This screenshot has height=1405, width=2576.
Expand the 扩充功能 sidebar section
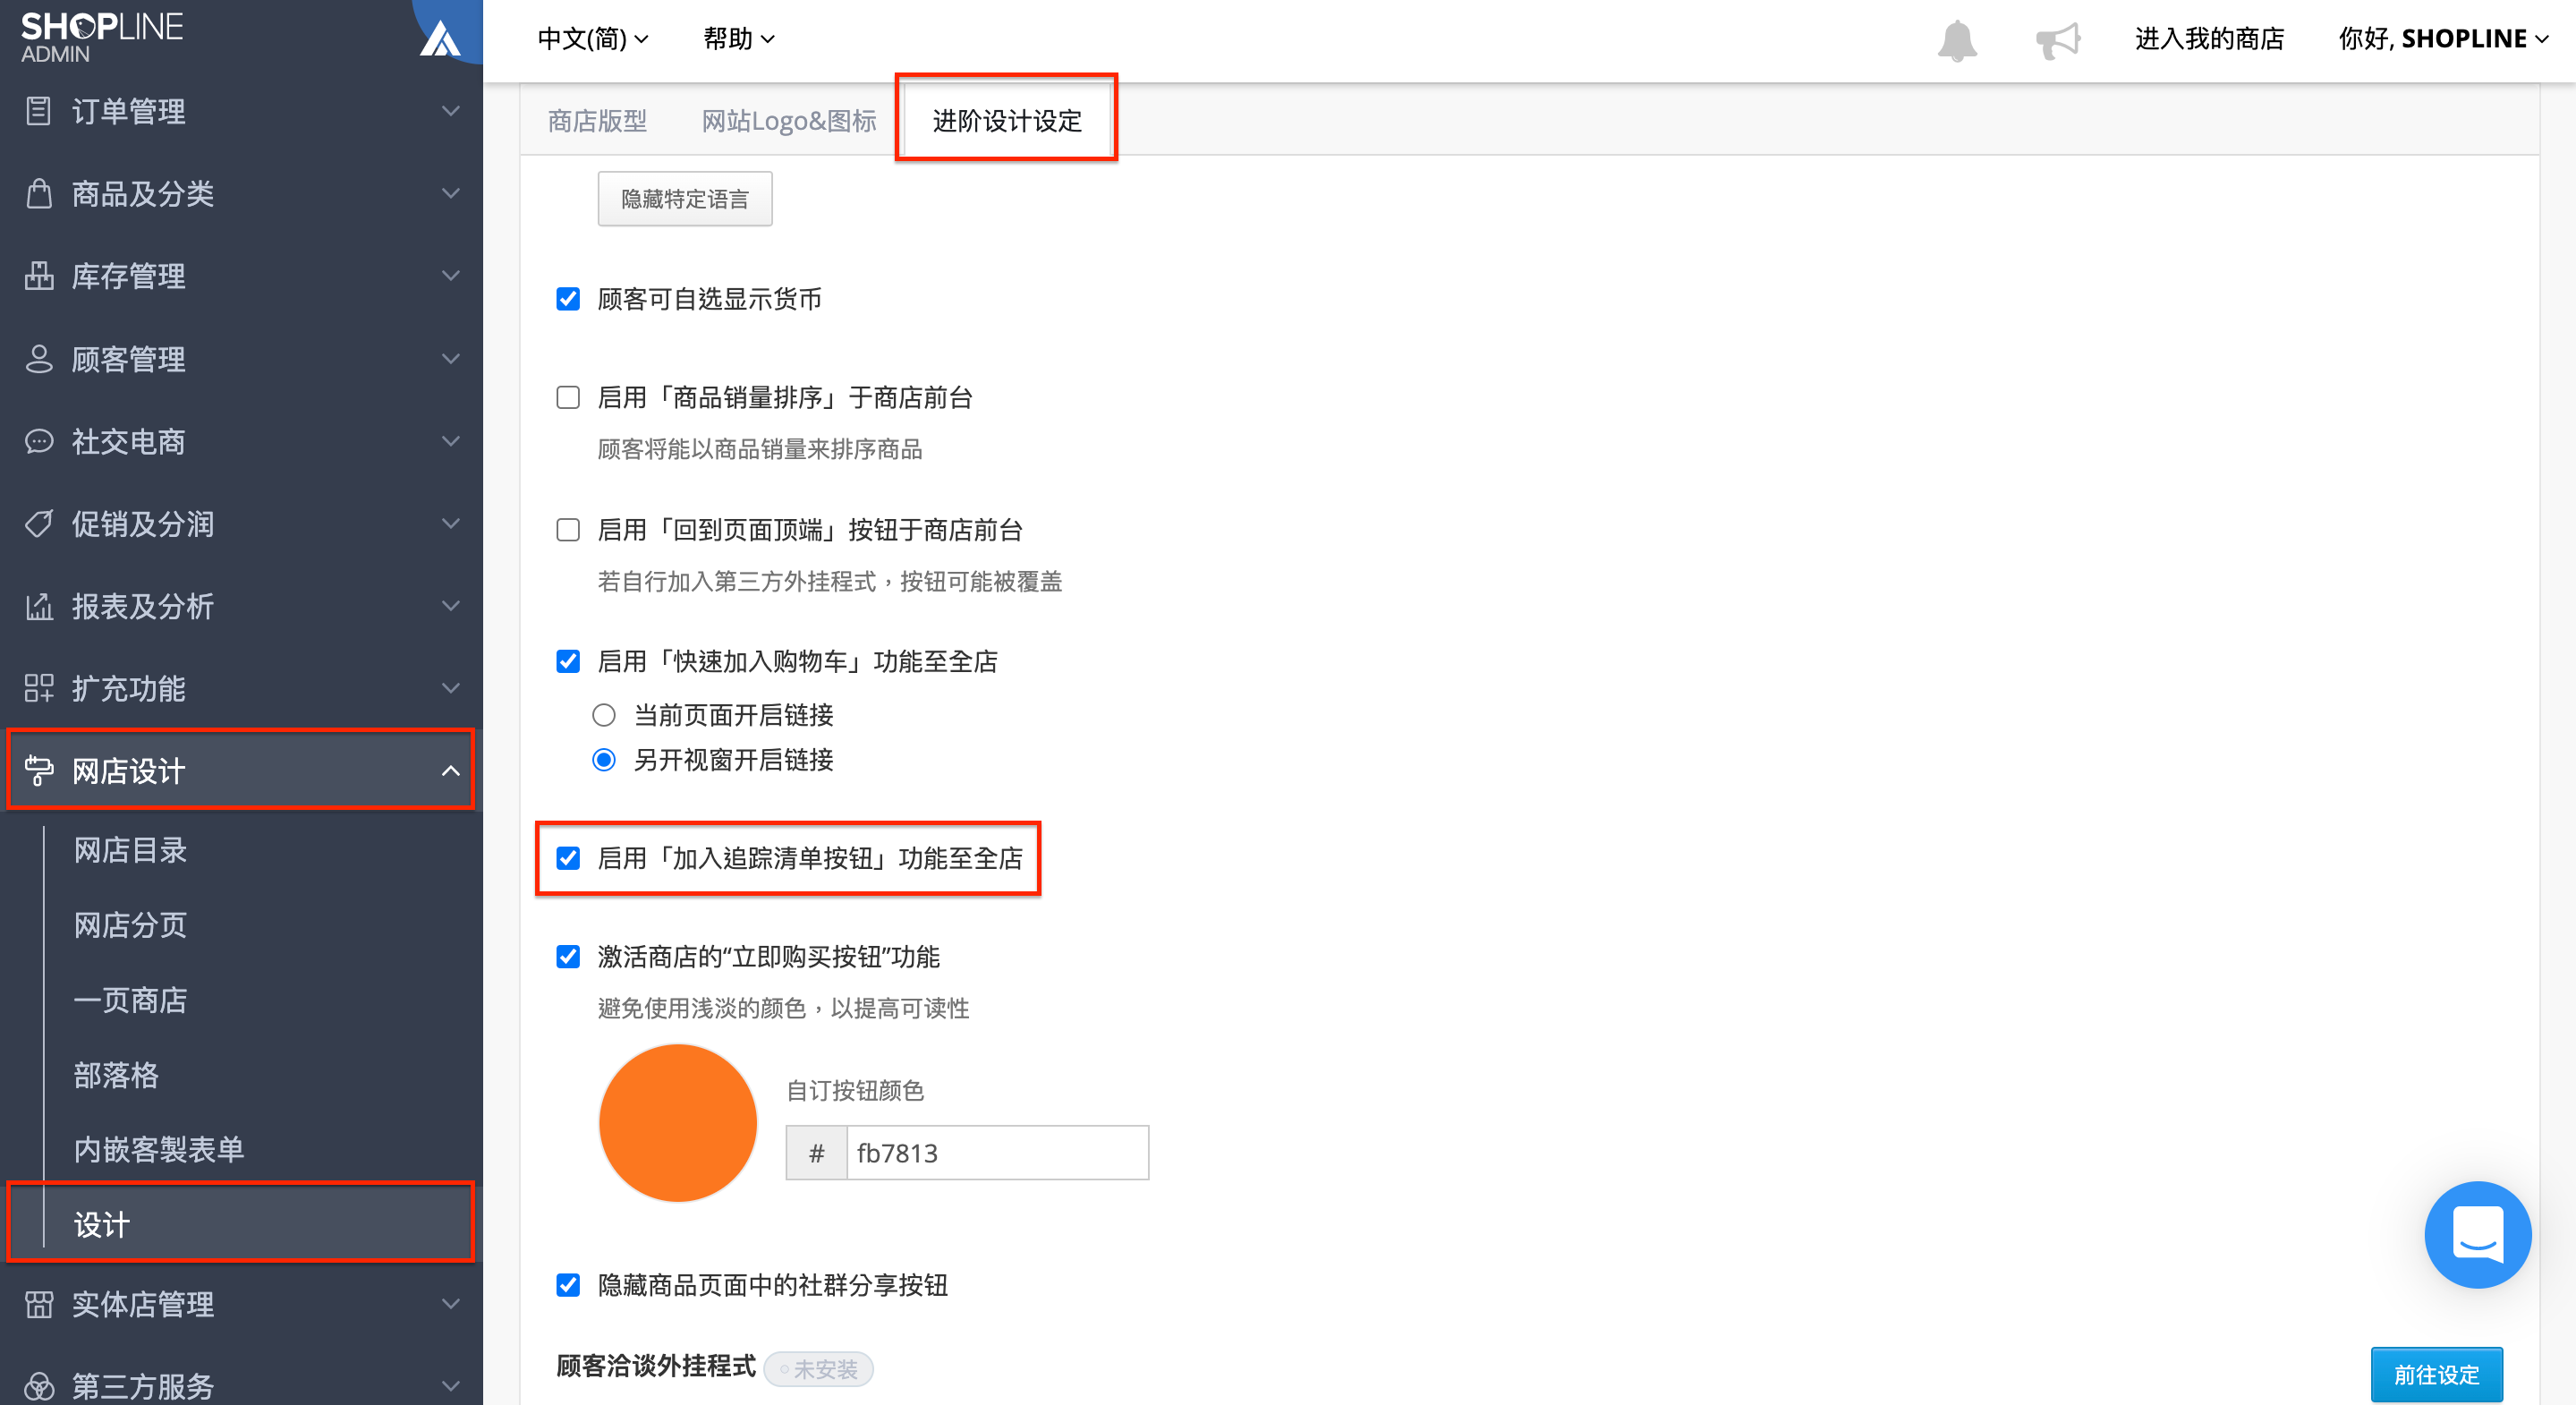point(241,688)
